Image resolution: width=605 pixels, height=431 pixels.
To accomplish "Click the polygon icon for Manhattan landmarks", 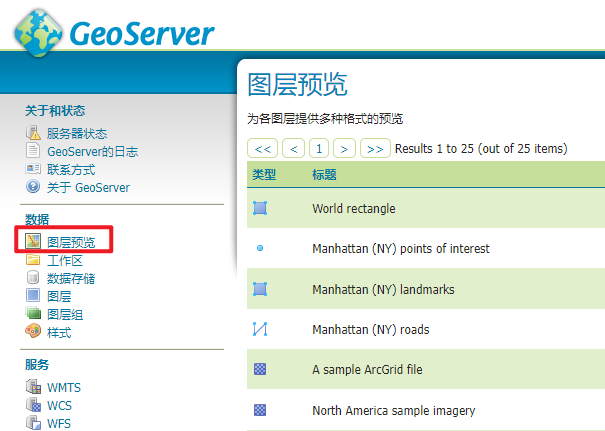I will (x=260, y=289).
